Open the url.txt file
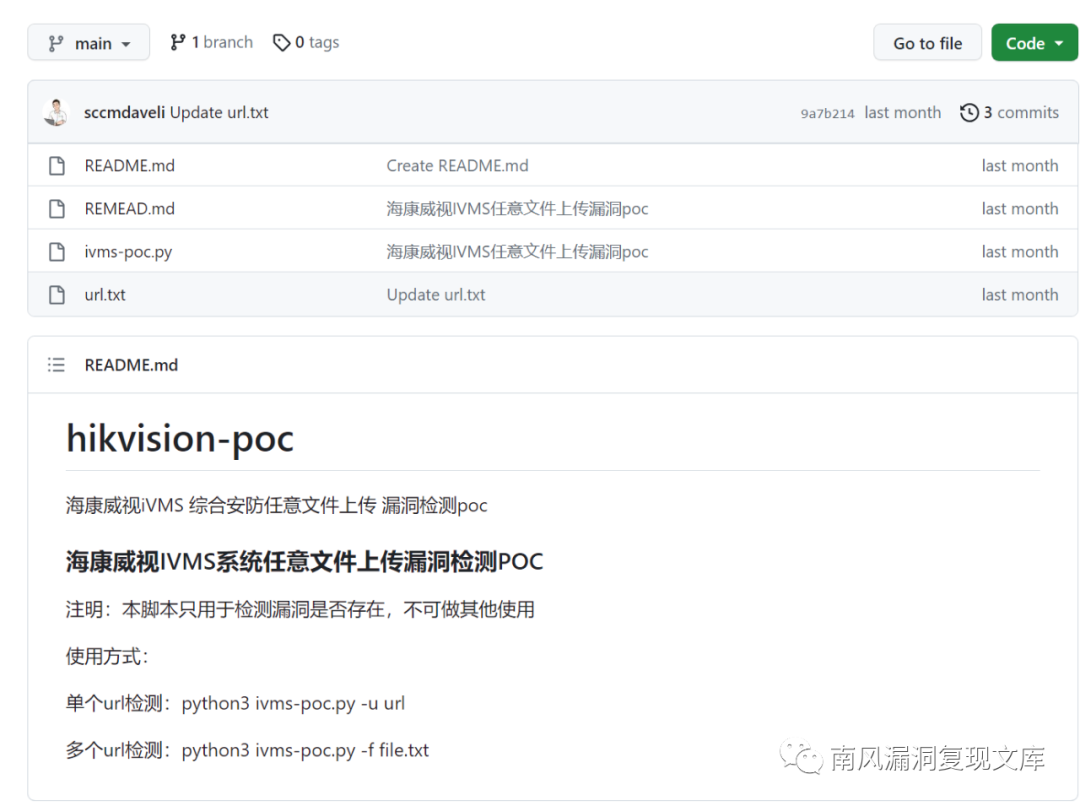 coord(105,295)
